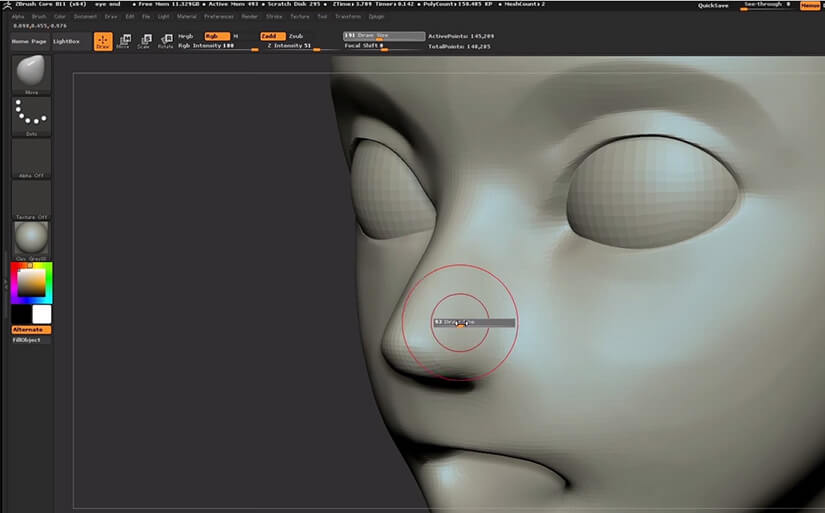Click the popup Draw Size slider on canvas
Viewport: 825px width, 513px height.
pos(474,323)
